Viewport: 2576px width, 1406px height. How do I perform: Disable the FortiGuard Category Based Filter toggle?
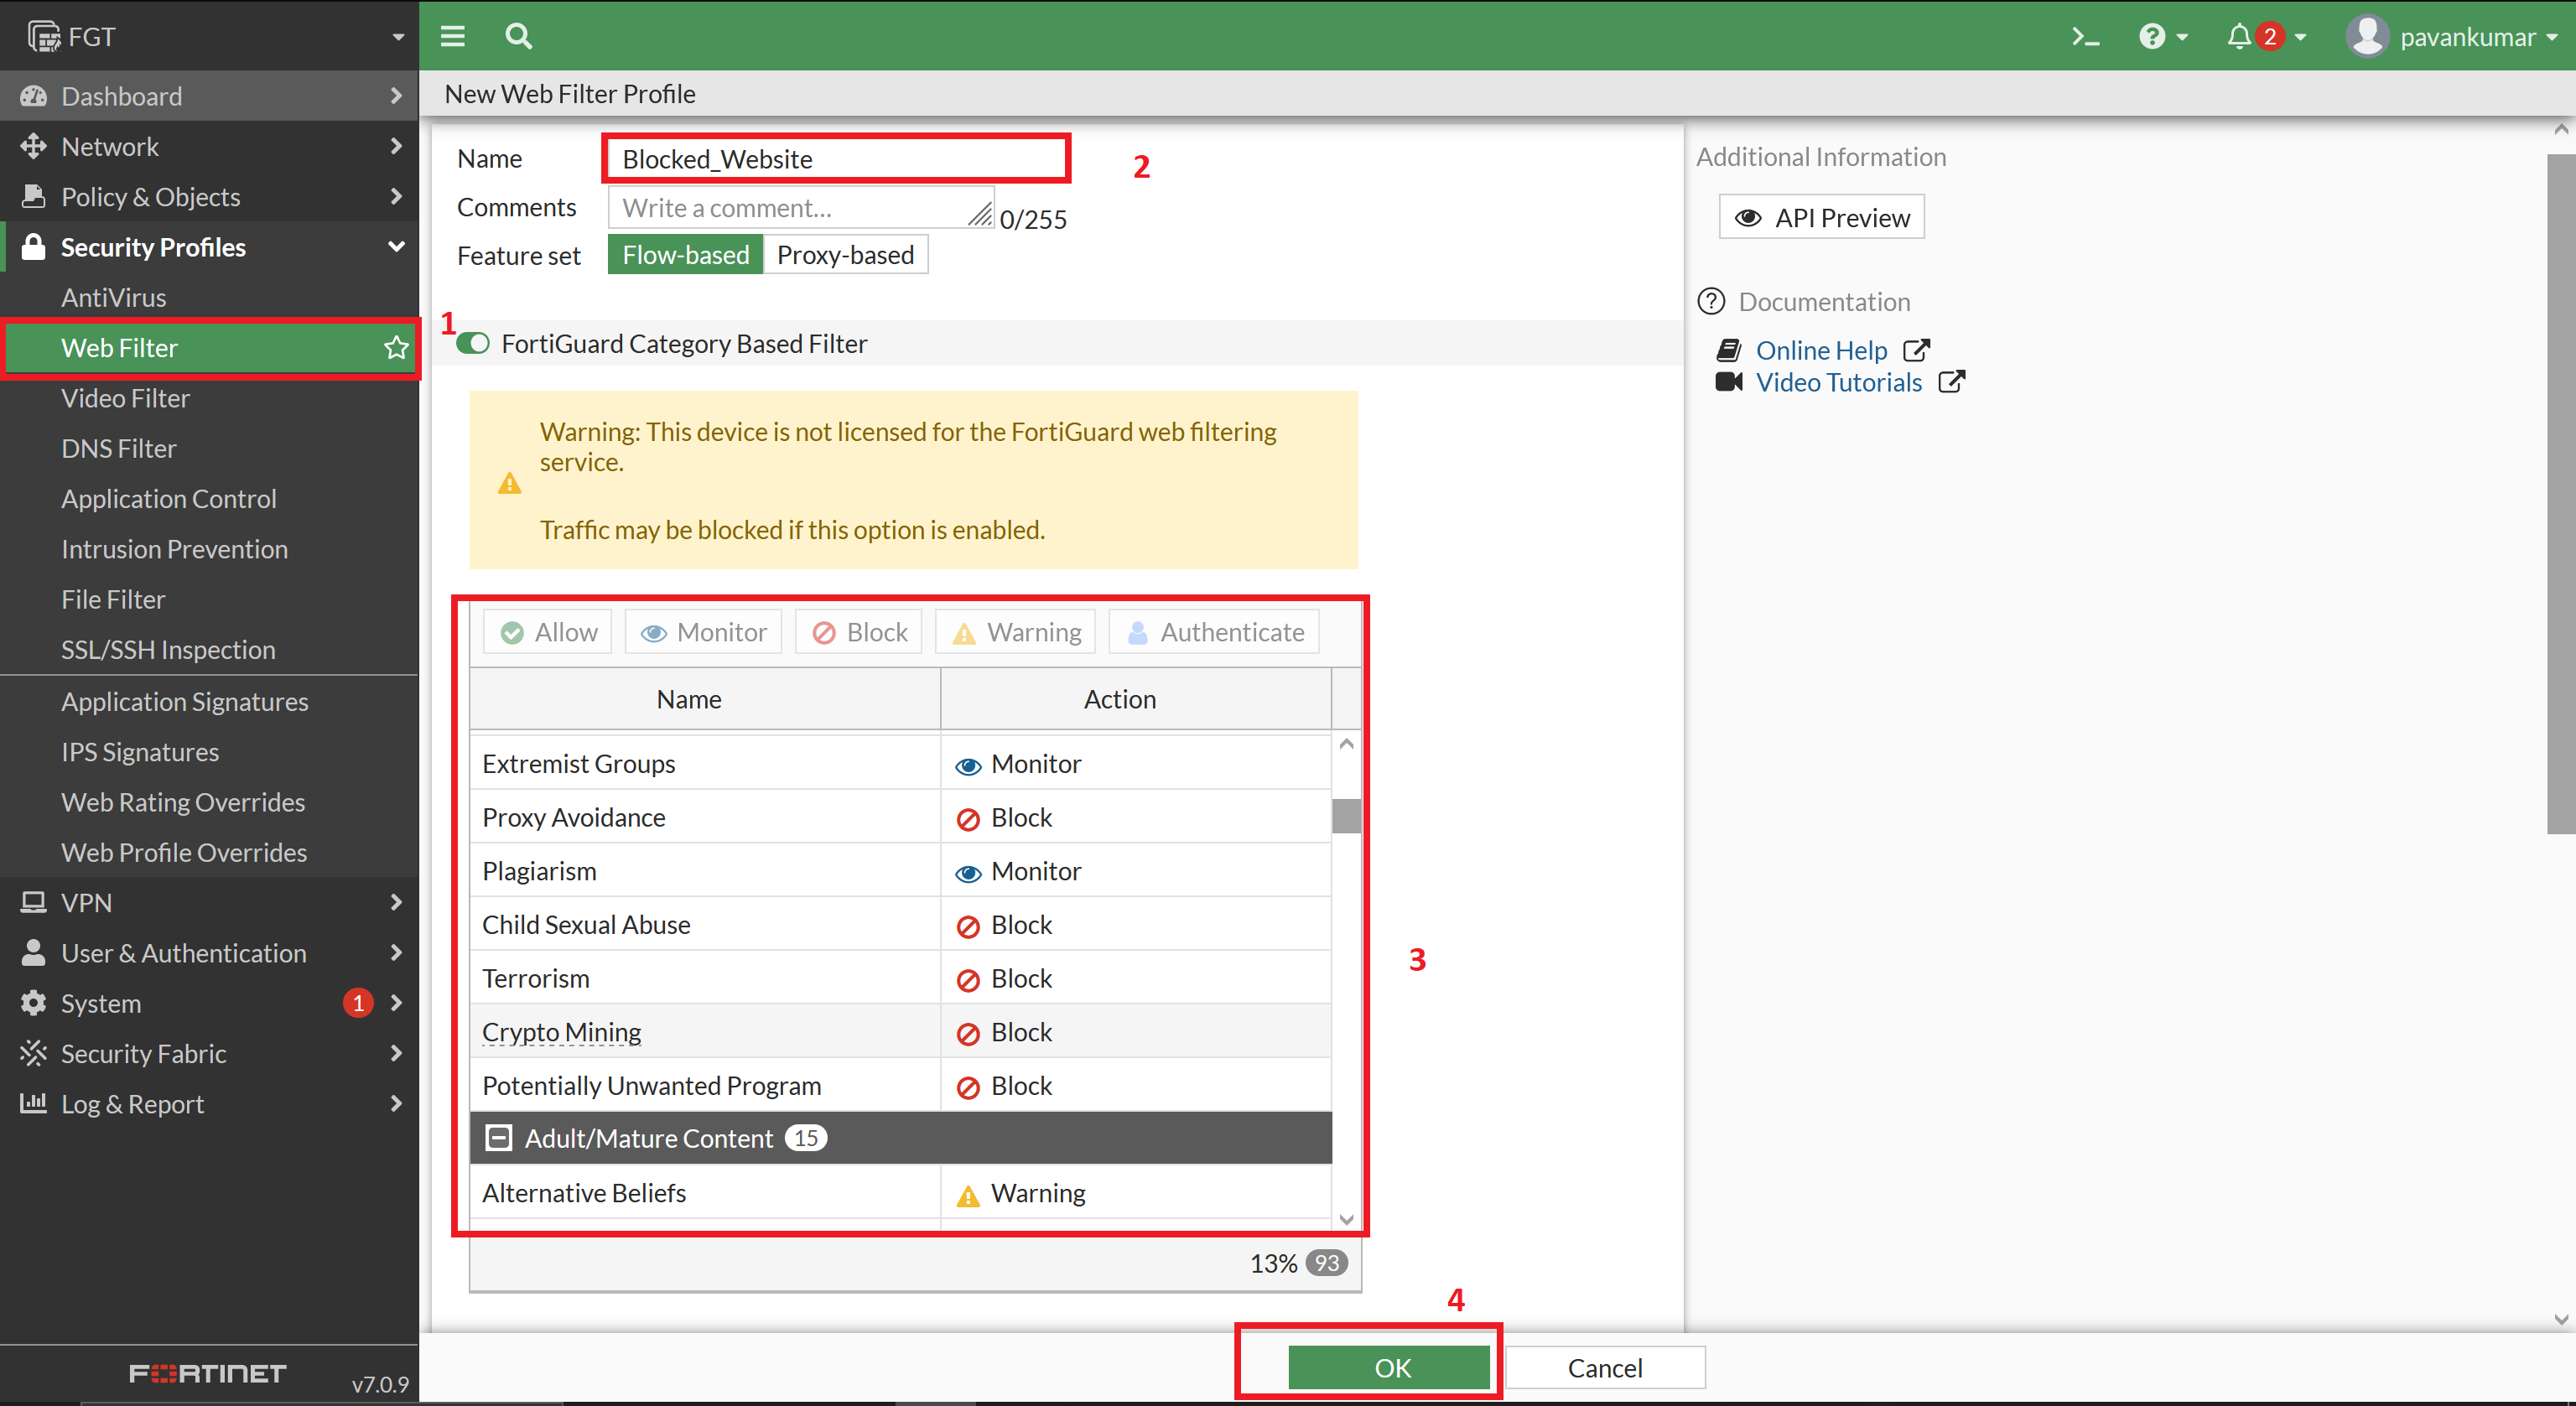pos(471,343)
